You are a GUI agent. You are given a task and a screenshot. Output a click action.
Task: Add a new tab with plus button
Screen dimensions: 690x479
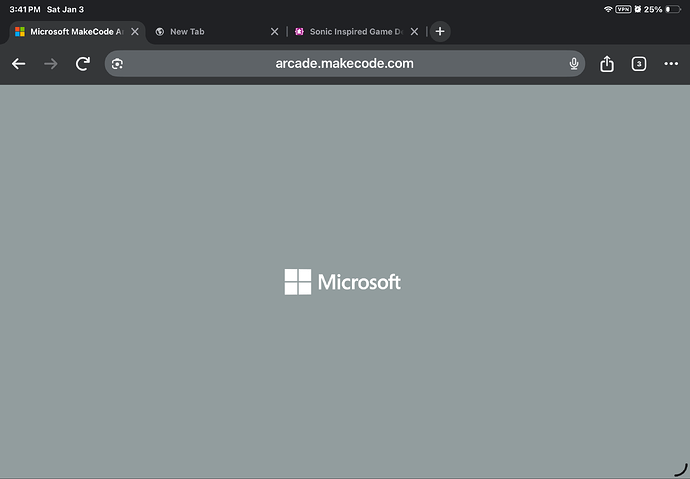440,31
